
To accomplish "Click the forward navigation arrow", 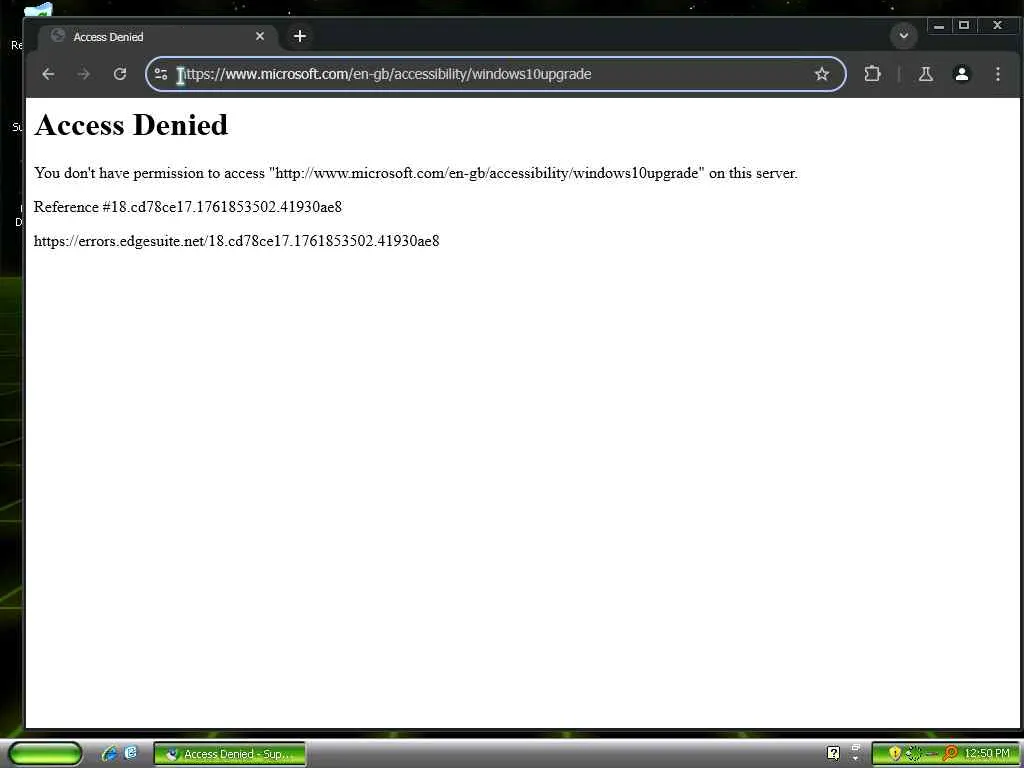I will pyautogui.click(x=84, y=74).
